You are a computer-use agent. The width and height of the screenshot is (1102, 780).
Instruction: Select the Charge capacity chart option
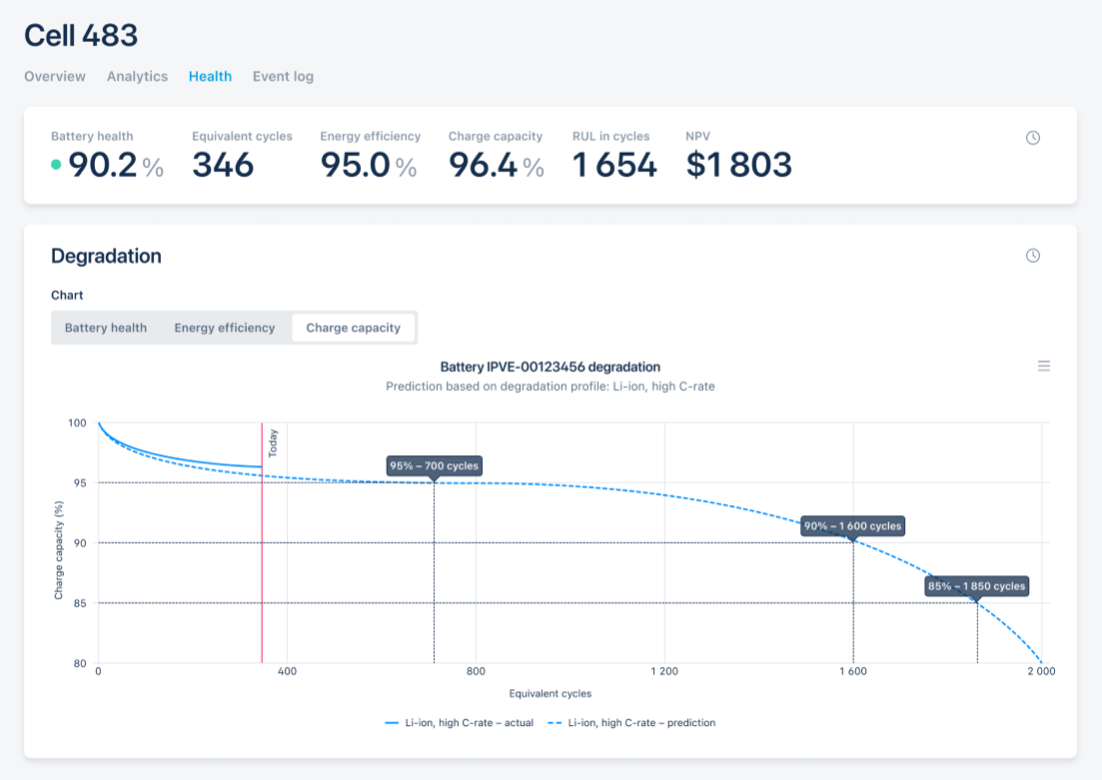[353, 328]
